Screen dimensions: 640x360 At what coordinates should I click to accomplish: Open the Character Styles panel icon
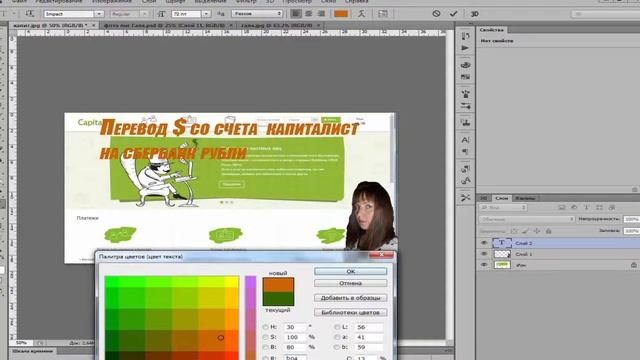coord(465,169)
